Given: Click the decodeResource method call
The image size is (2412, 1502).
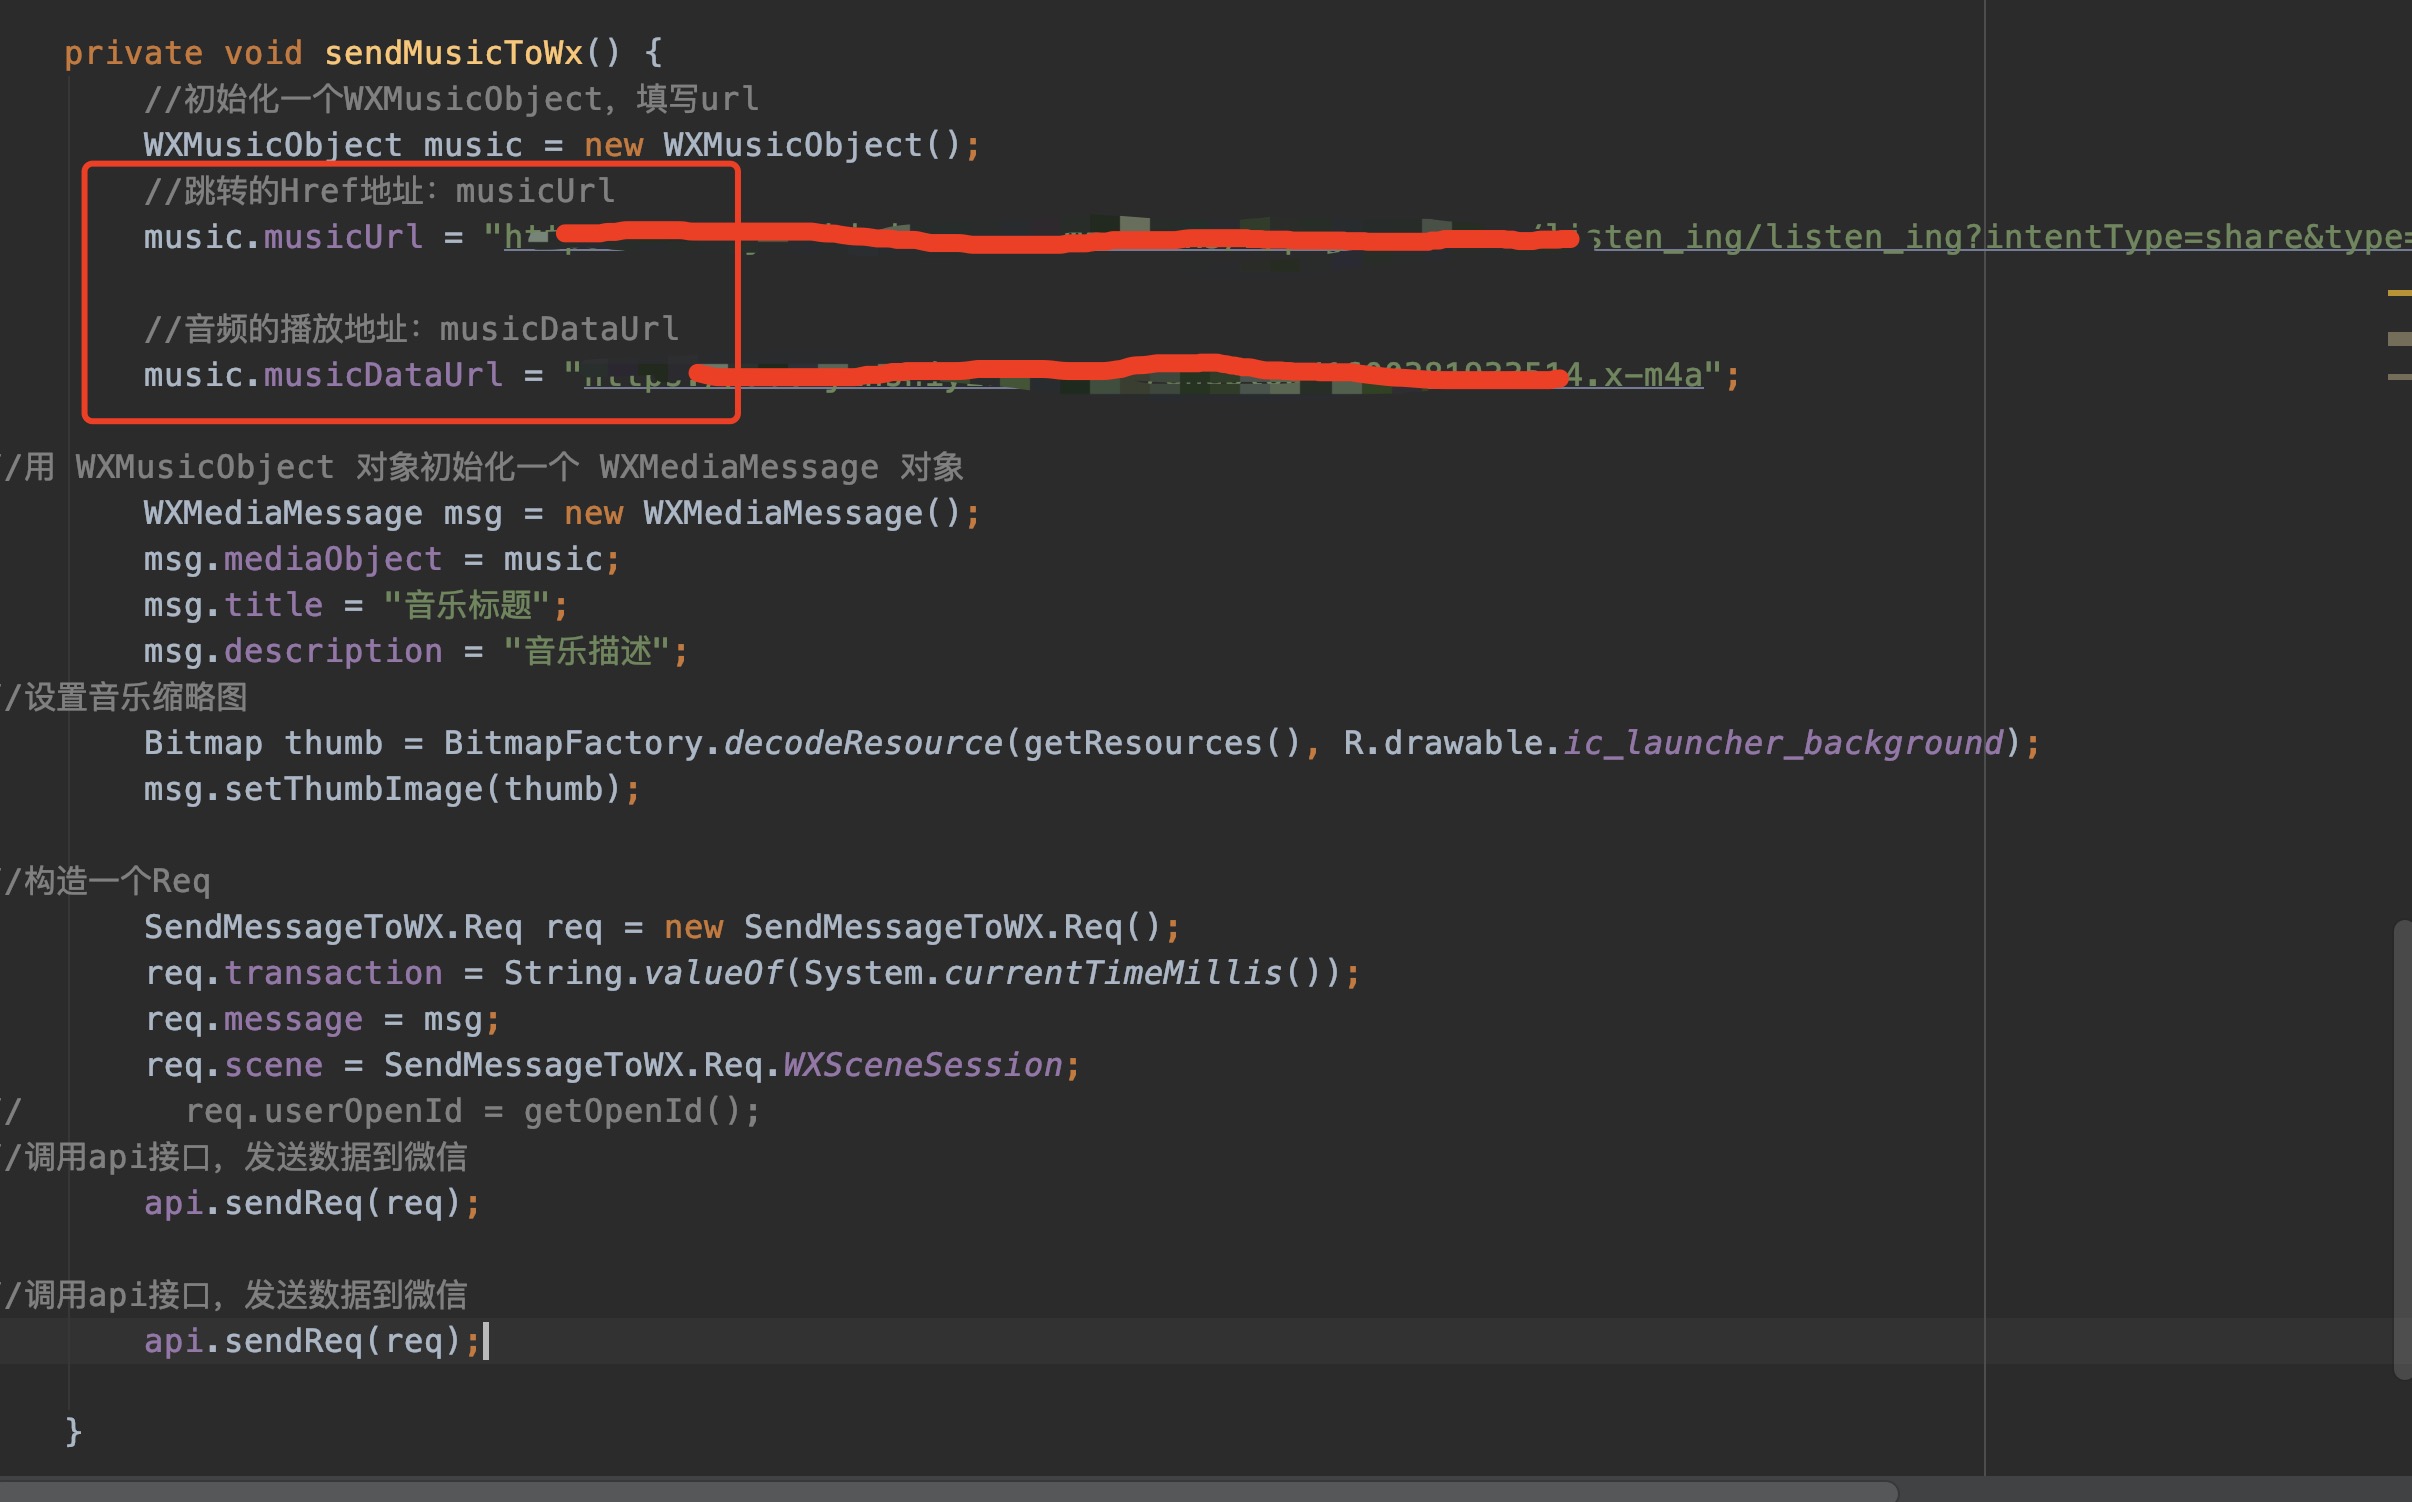Looking at the screenshot, I should click(x=862, y=743).
